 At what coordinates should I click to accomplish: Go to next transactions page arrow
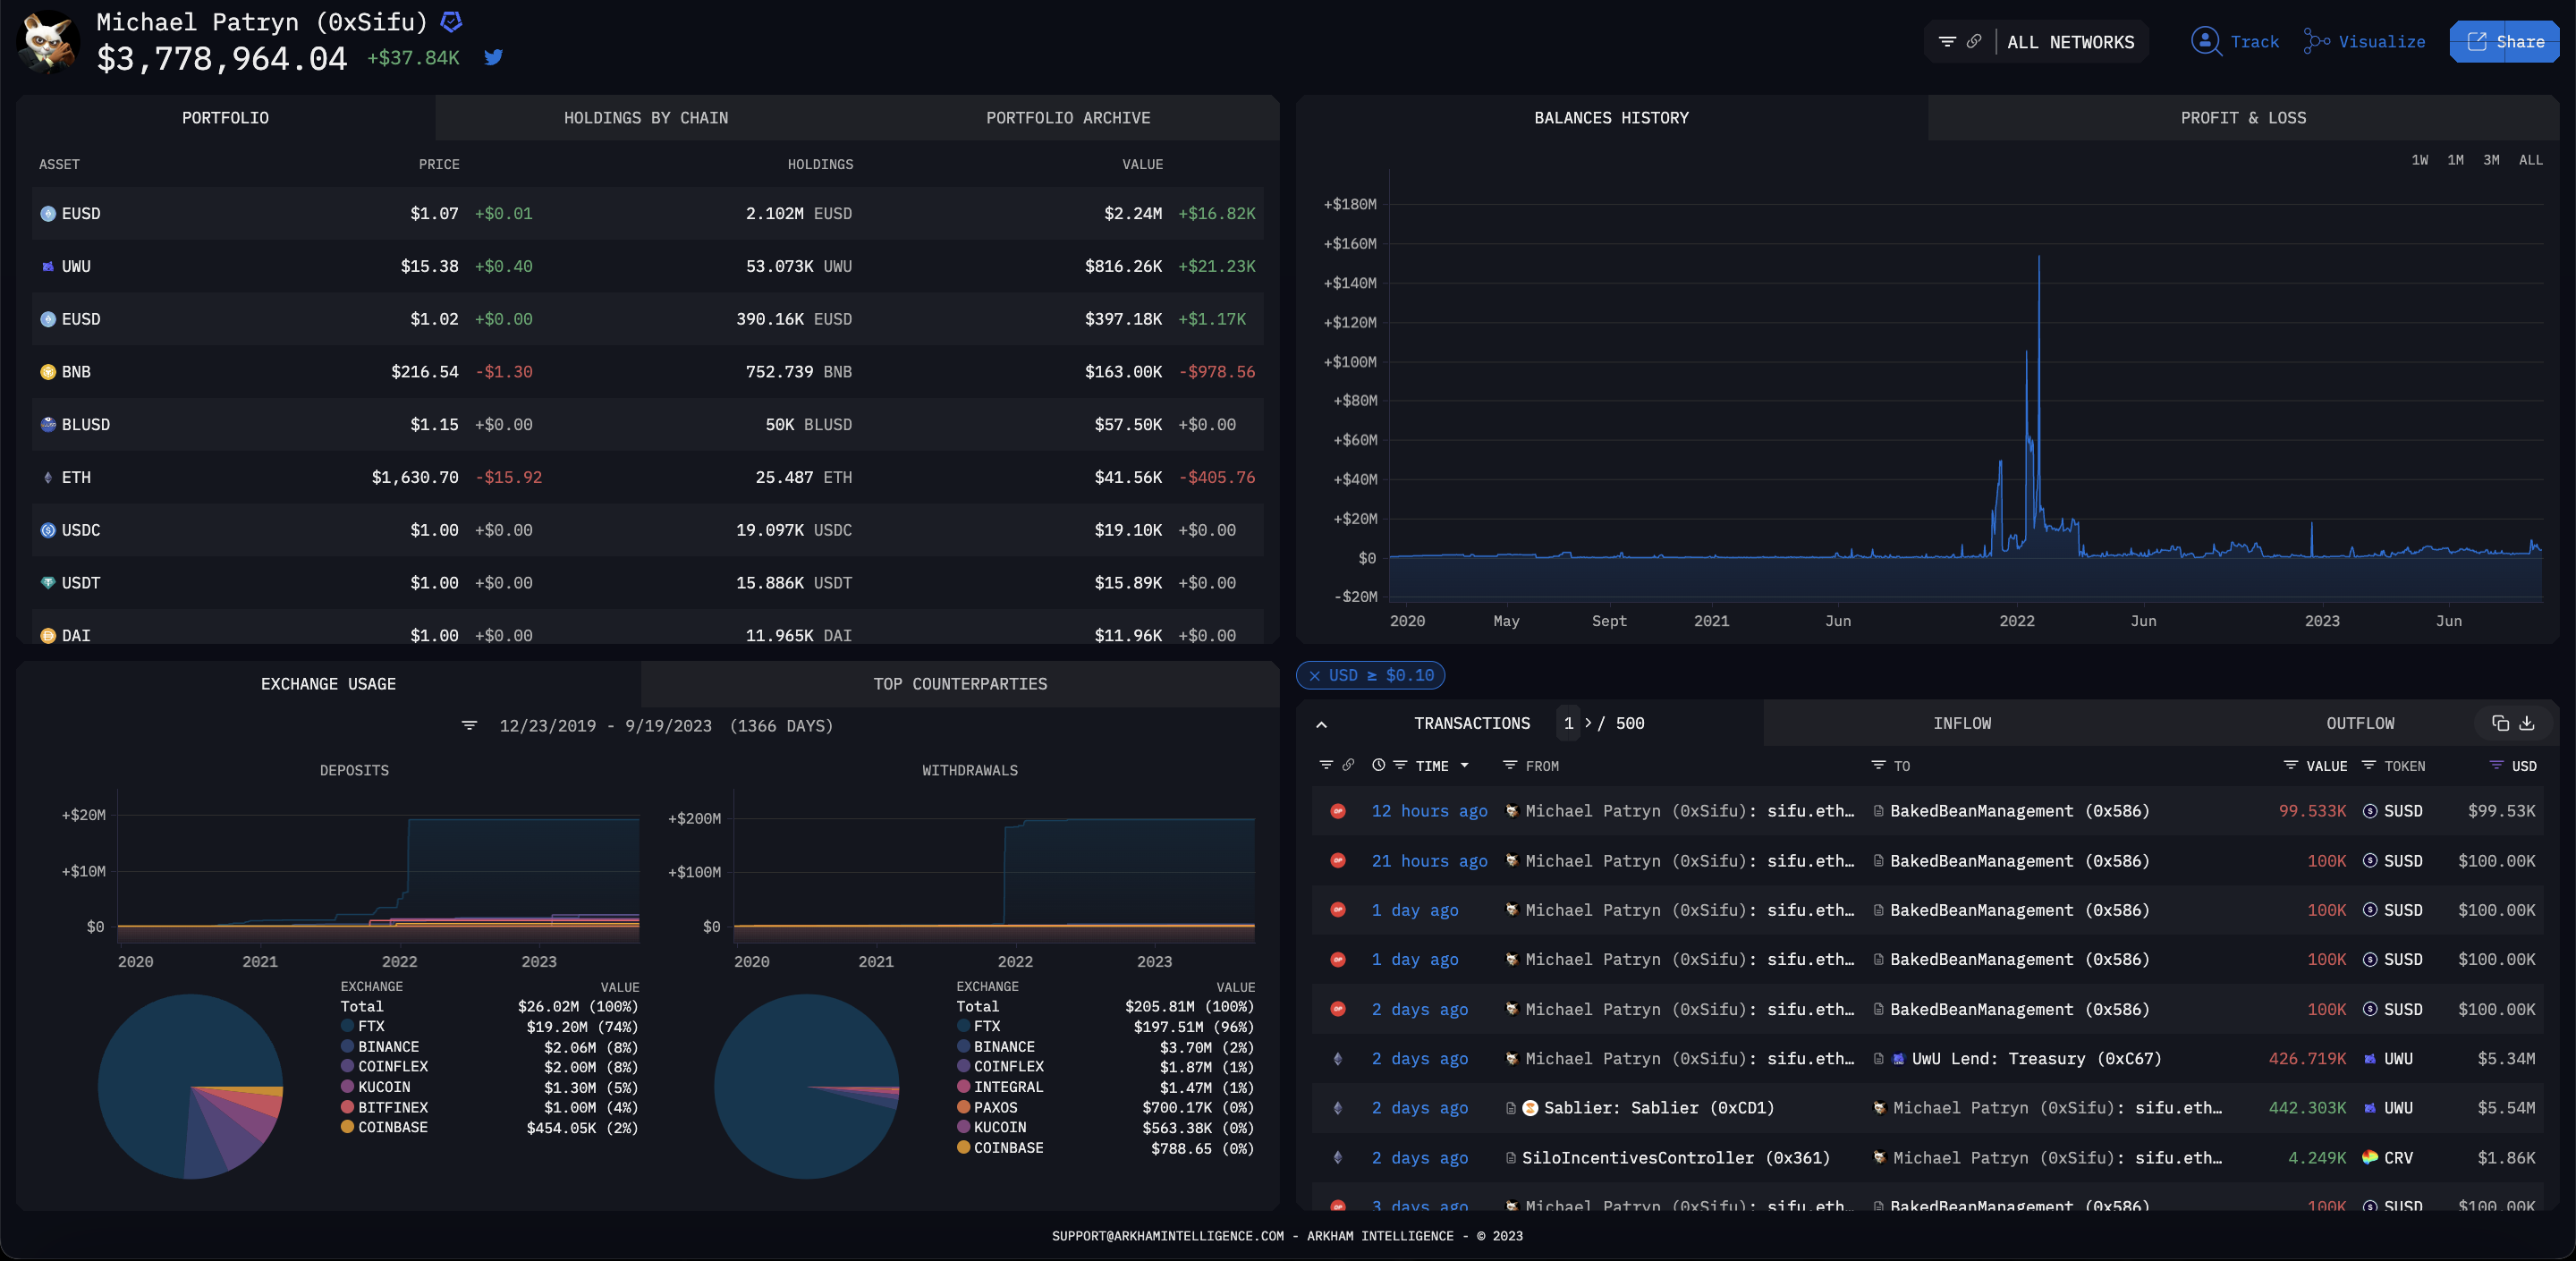click(1588, 723)
